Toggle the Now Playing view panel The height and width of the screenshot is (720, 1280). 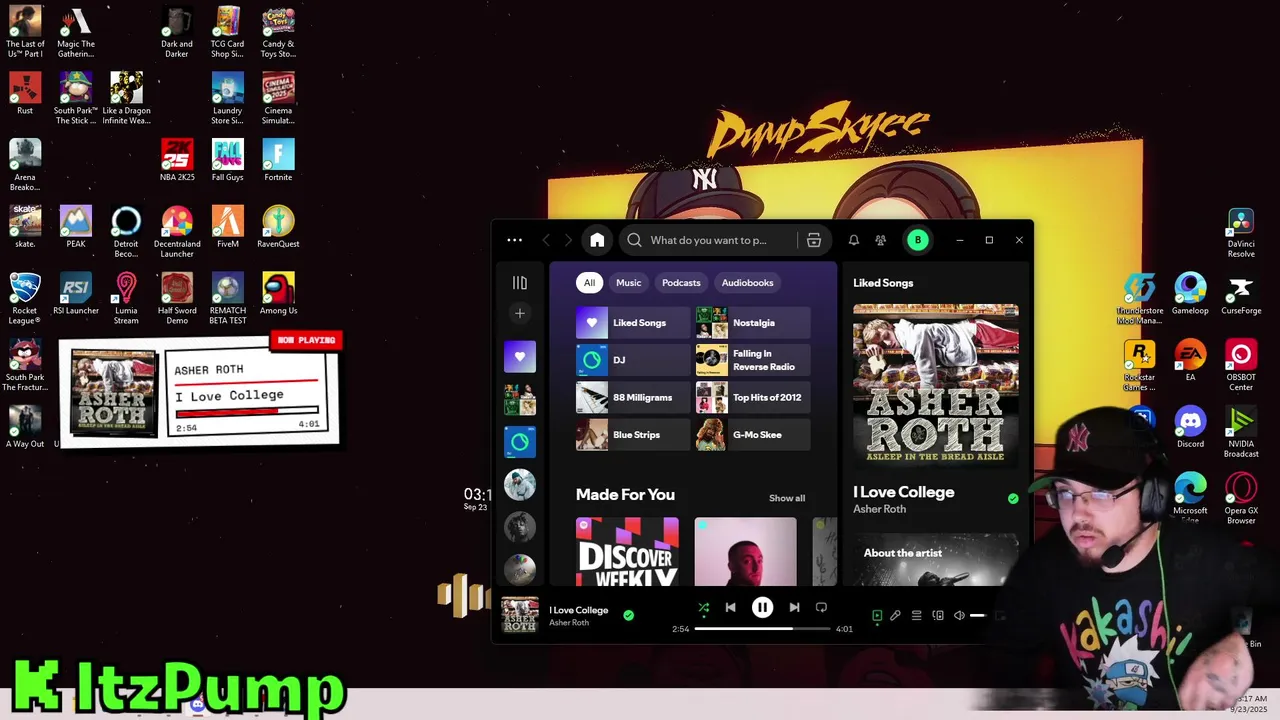click(x=877, y=616)
